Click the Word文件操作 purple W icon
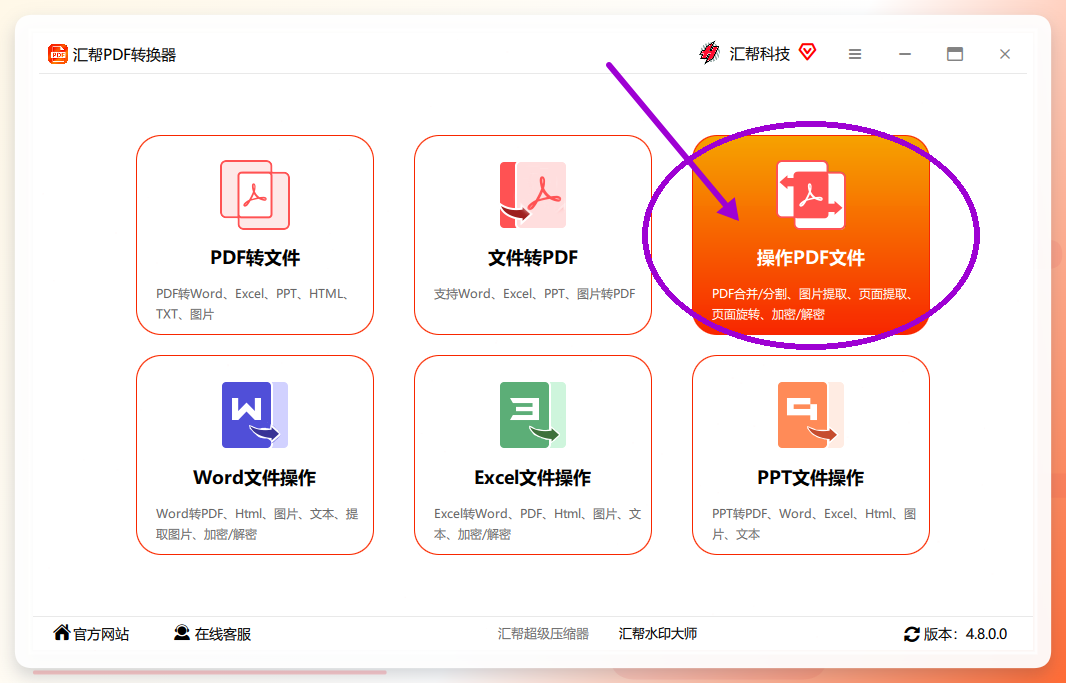Screen dimensions: 1066x683 click(x=255, y=415)
